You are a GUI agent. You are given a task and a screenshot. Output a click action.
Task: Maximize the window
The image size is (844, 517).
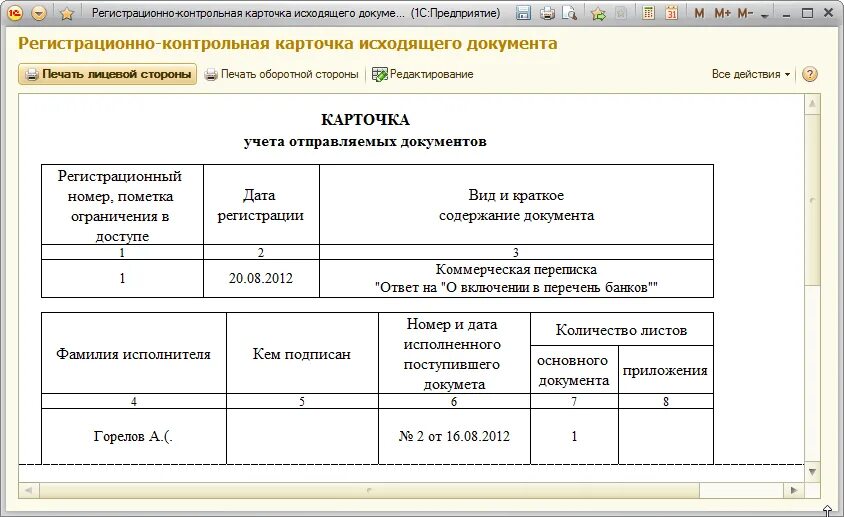pyautogui.click(x=807, y=13)
